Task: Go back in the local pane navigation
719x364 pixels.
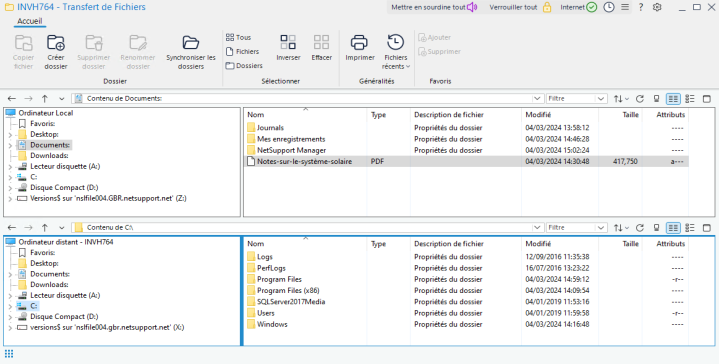Action: pyautogui.click(x=12, y=99)
